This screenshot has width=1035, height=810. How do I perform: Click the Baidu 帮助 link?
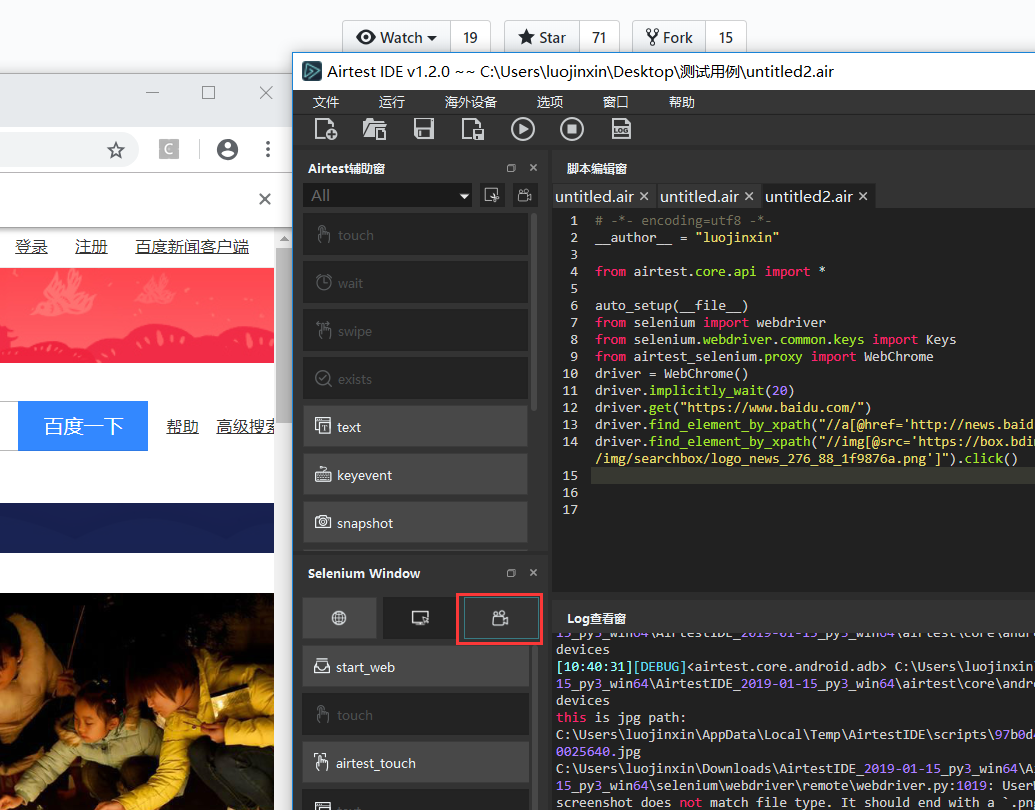coord(182,427)
